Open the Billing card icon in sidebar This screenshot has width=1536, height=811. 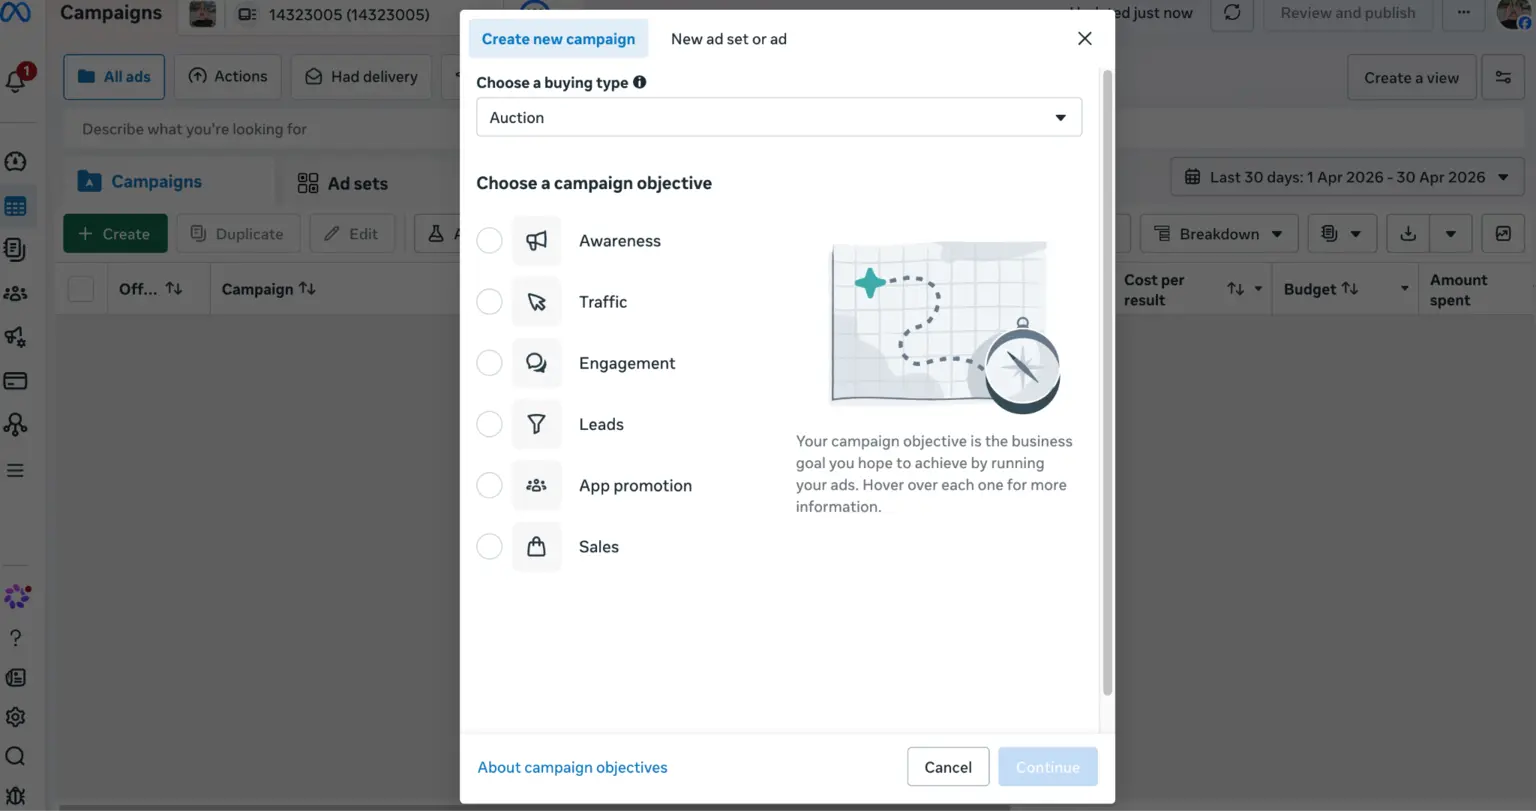coord(15,381)
